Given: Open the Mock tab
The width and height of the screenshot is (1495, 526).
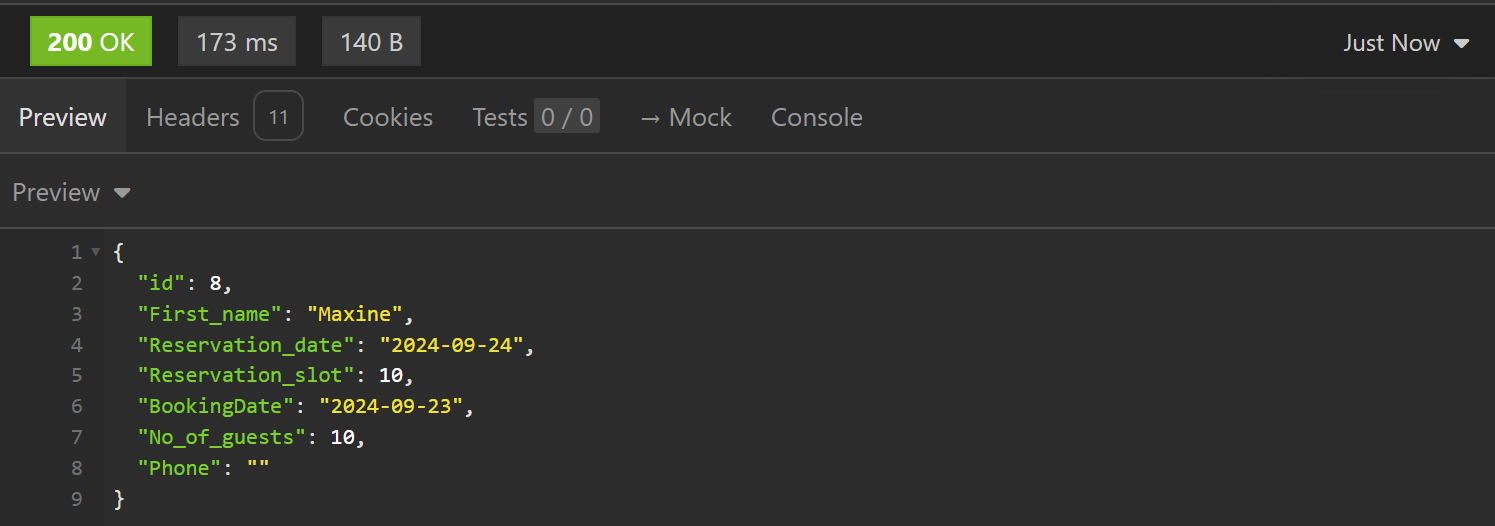Looking at the screenshot, I should (x=685, y=117).
